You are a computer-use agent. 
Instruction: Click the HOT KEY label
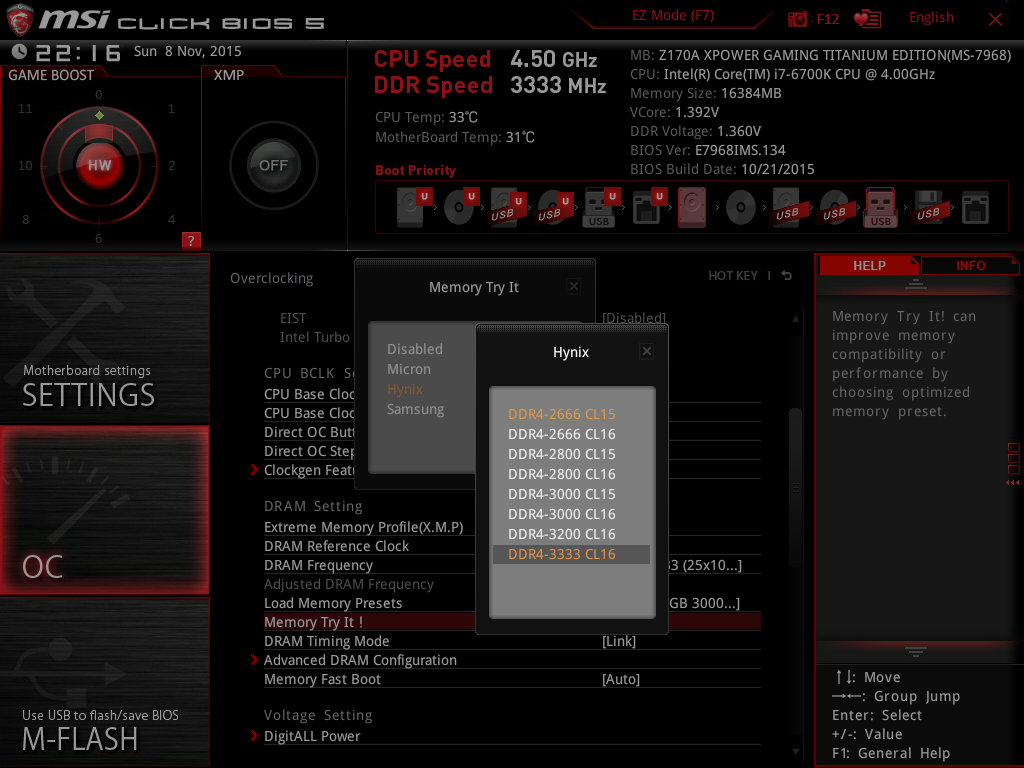733,276
